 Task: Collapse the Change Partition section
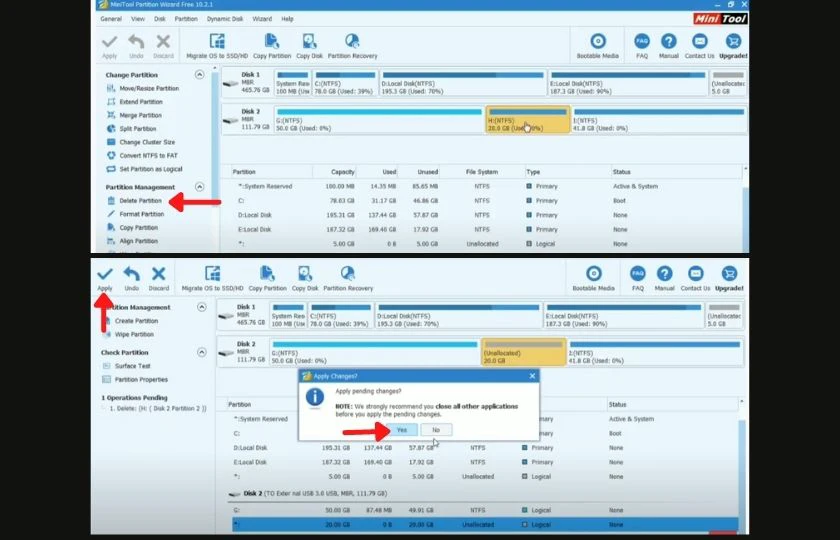coord(199,74)
